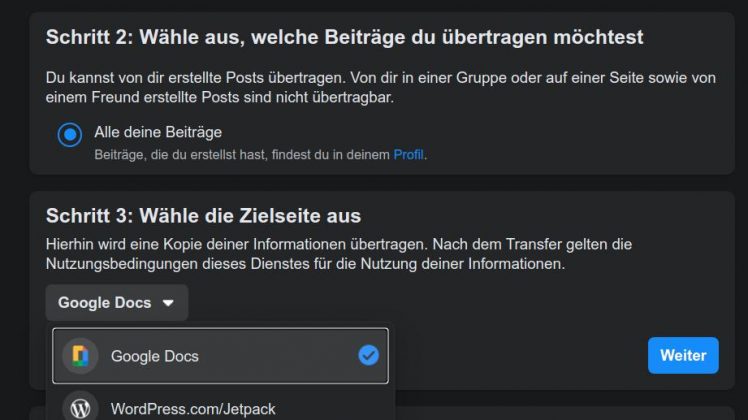The width and height of the screenshot is (748, 420).
Task: Click the 'Schritt 3: Wähle die Zielseite aus' heading
Action: click(203, 216)
